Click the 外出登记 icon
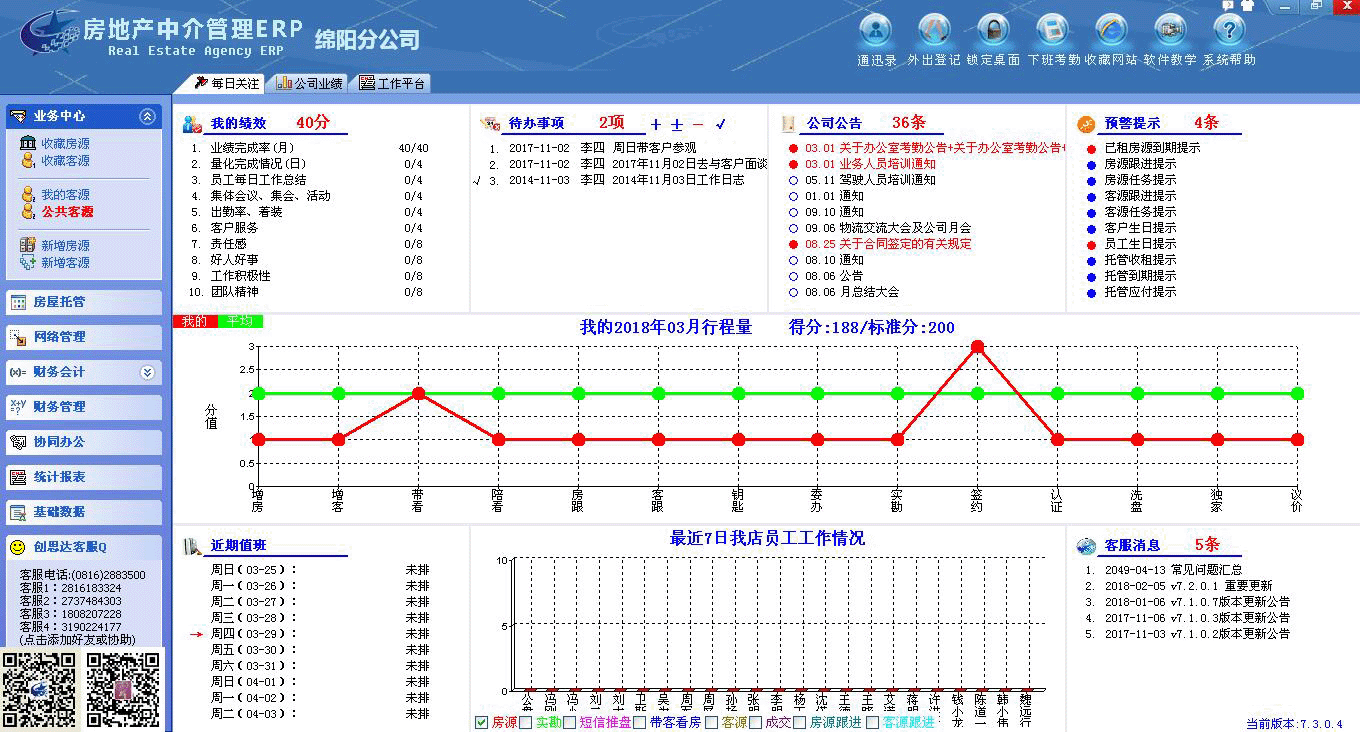The width and height of the screenshot is (1360, 732). click(934, 30)
